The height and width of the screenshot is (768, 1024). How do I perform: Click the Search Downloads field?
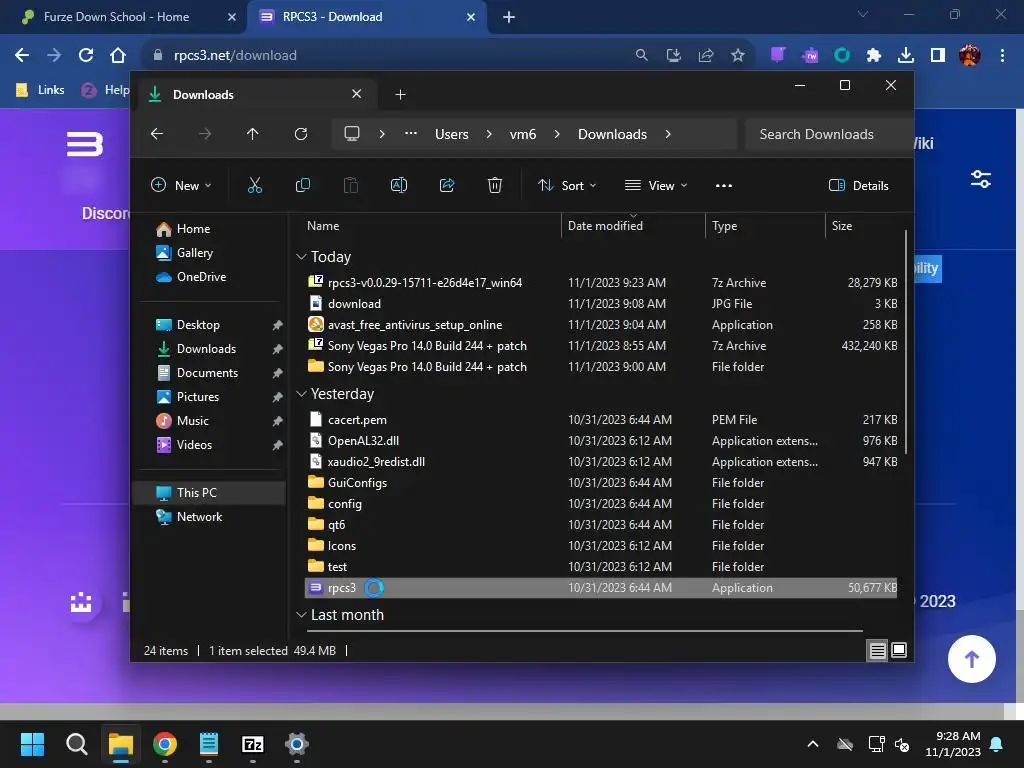(x=828, y=134)
